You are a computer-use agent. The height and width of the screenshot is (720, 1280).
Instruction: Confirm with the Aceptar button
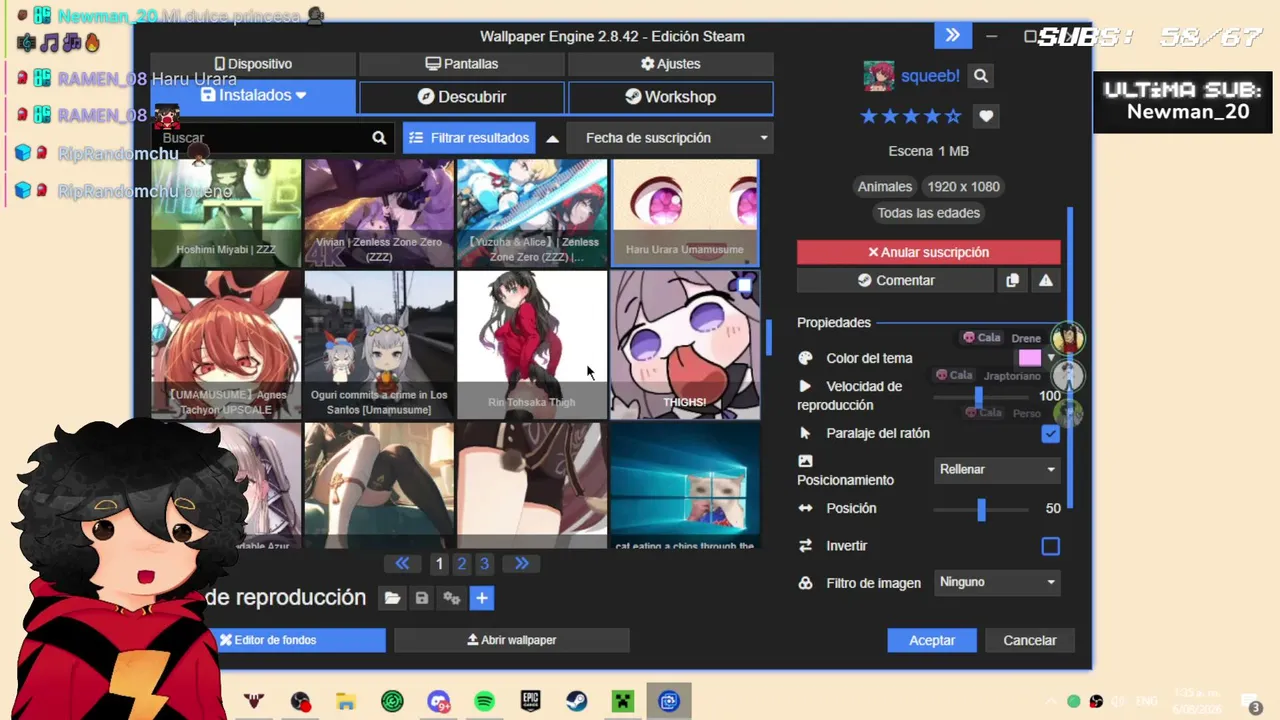click(x=932, y=640)
